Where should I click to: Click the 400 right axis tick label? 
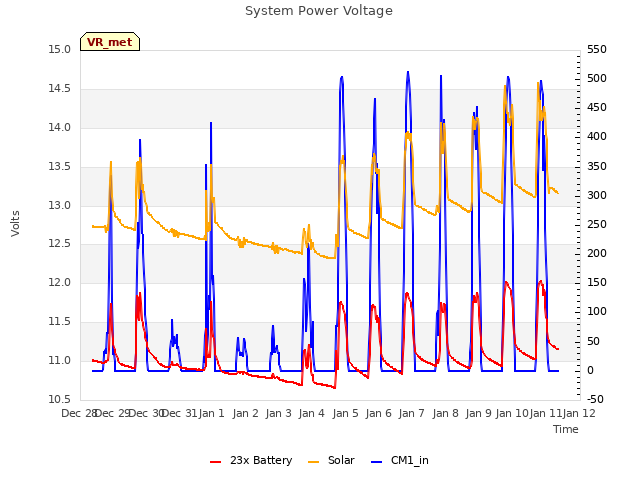[597, 136]
